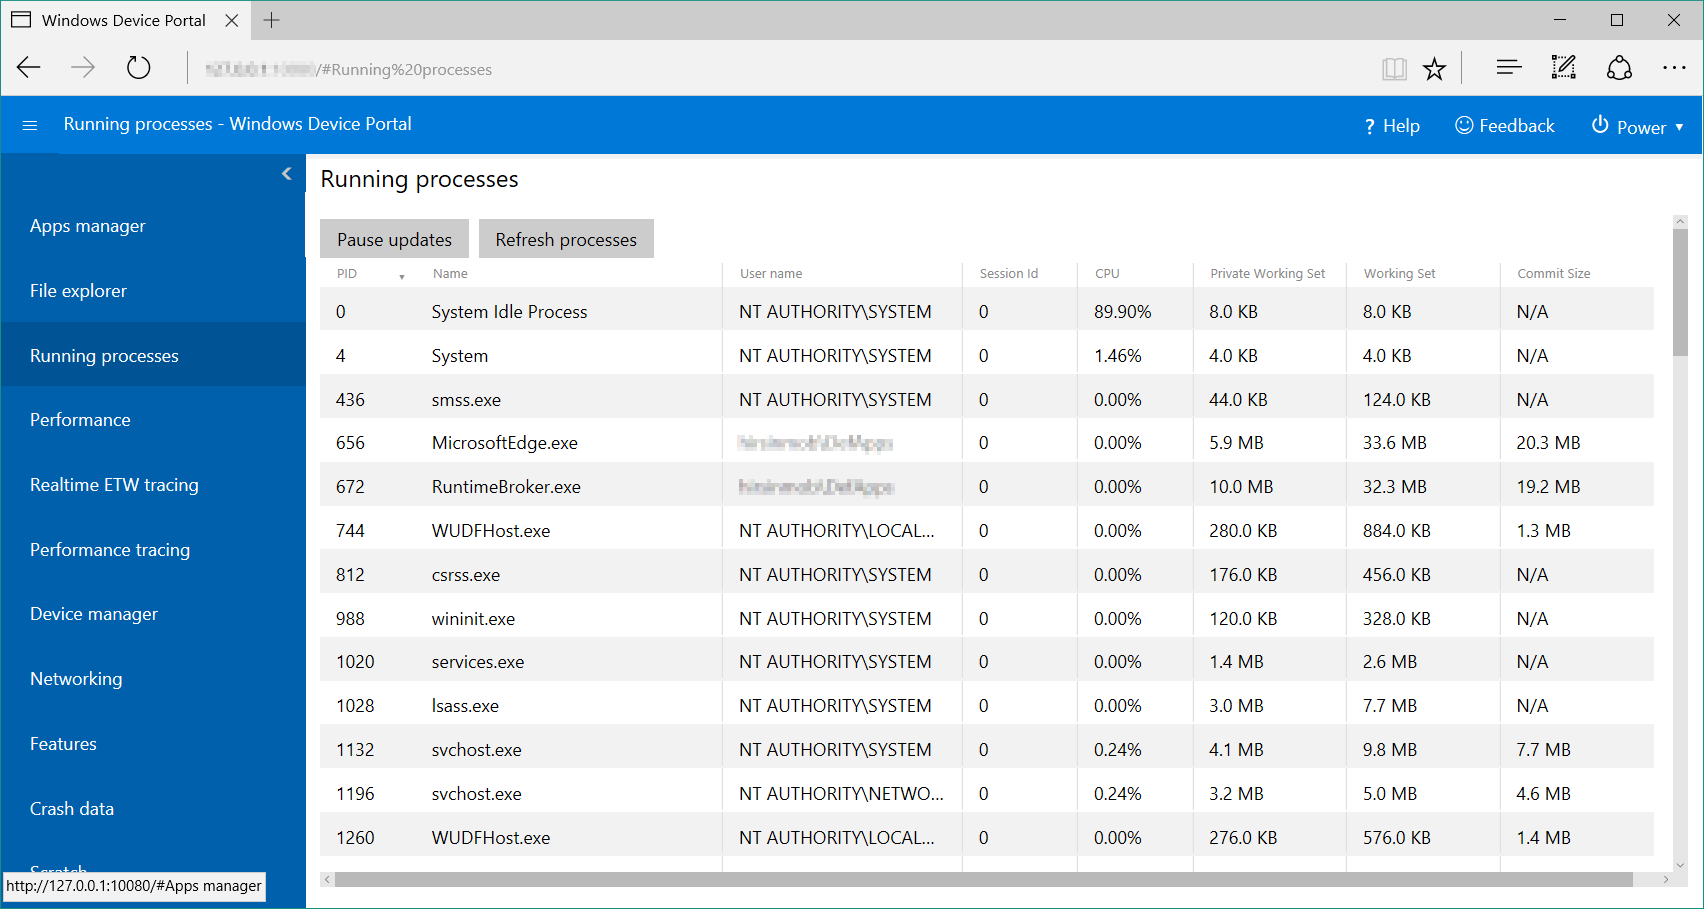Open the Apps manager section
The width and height of the screenshot is (1704, 909).
coord(87,226)
